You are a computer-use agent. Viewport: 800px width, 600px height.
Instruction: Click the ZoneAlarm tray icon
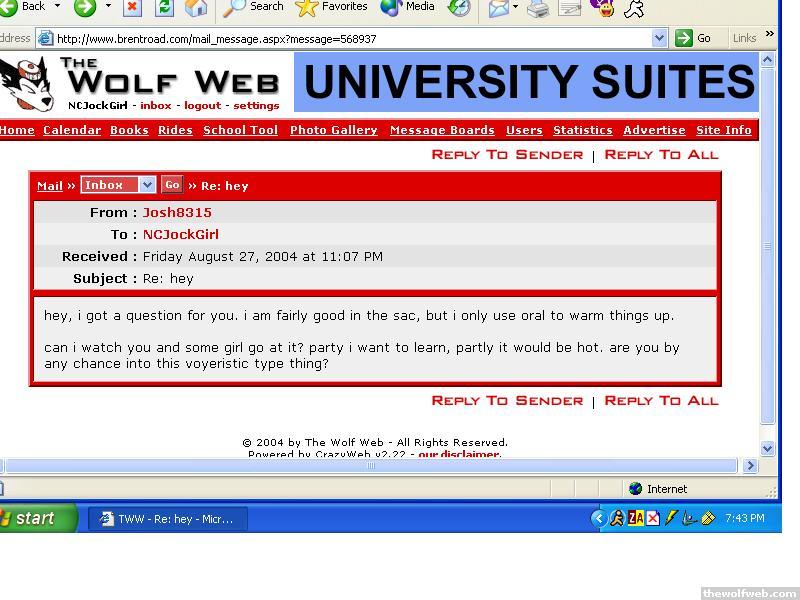(635, 518)
